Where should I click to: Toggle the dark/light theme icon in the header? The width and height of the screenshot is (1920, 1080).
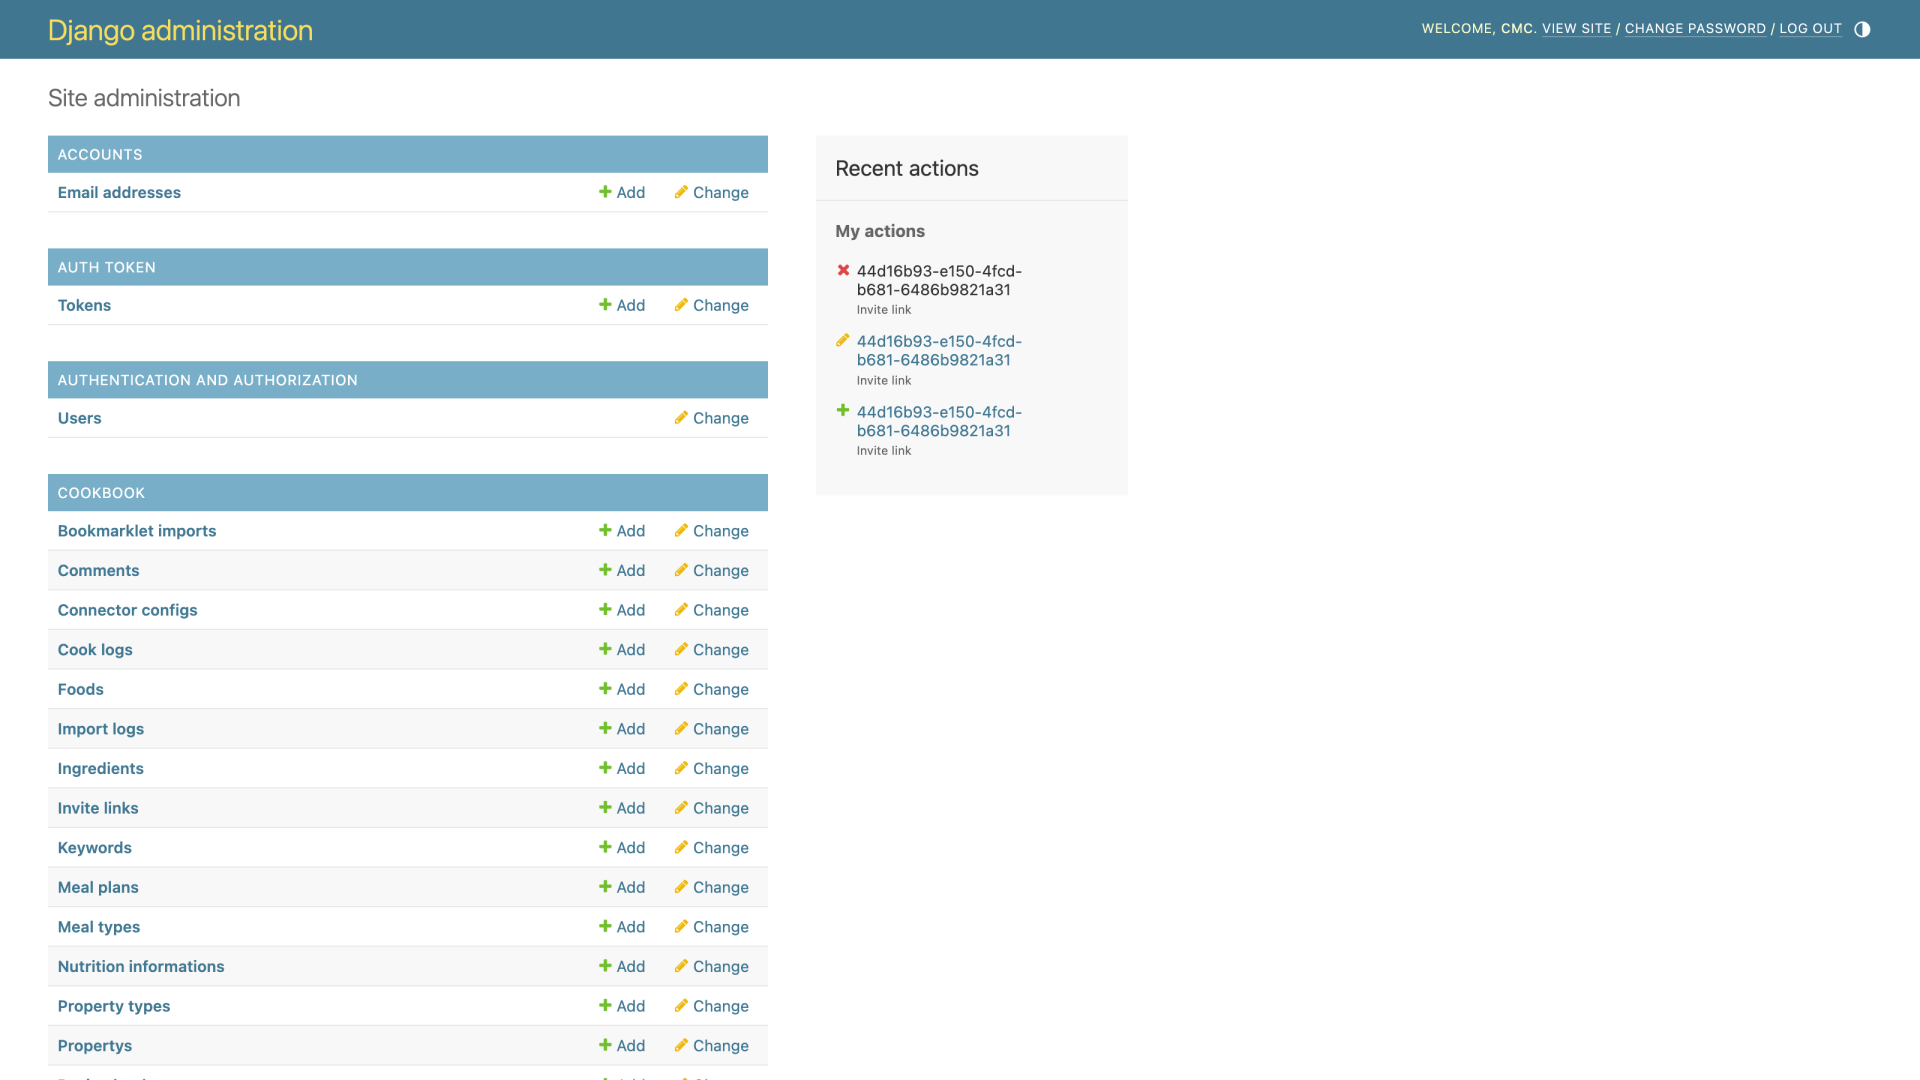point(1862,29)
